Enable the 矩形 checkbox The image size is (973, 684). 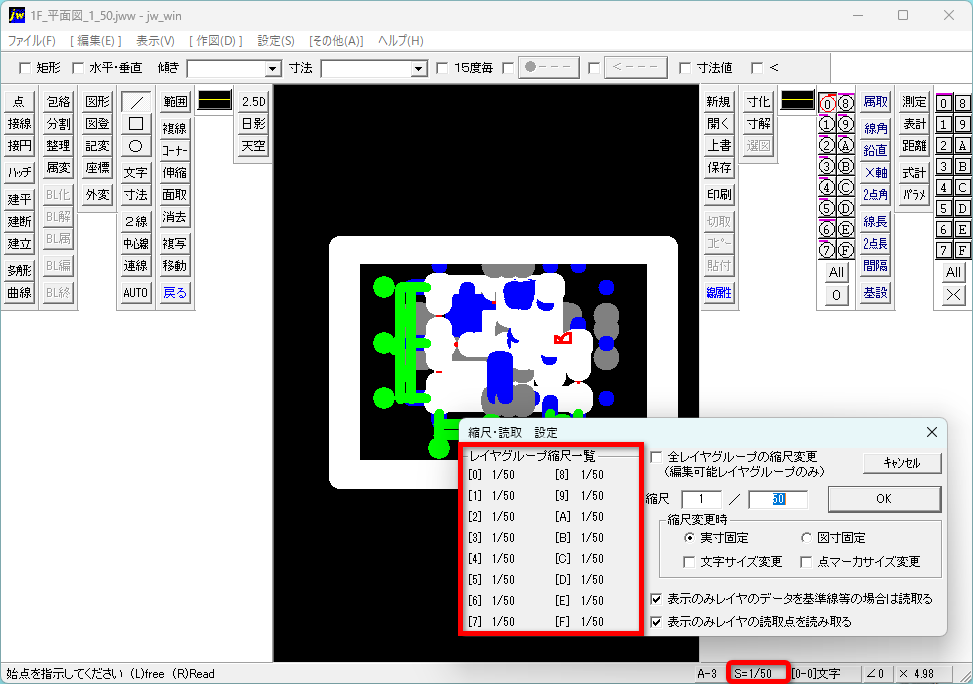pos(25,68)
